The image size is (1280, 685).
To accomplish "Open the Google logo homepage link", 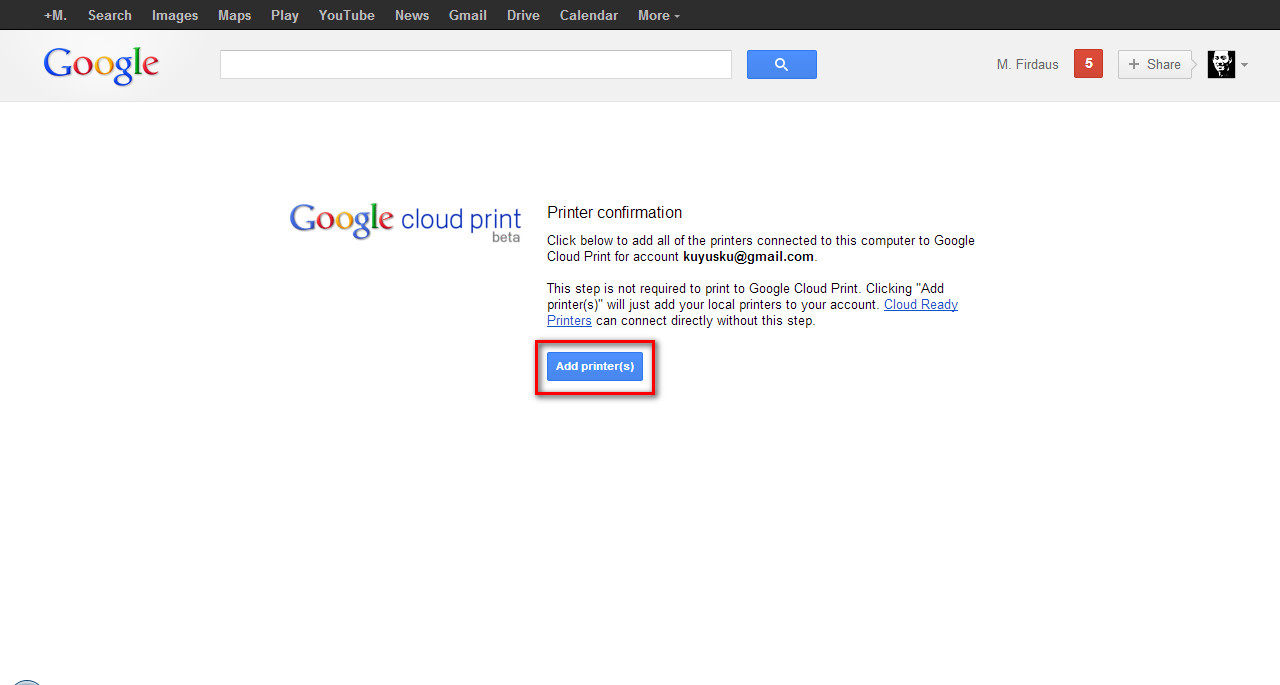I will click(x=101, y=65).
